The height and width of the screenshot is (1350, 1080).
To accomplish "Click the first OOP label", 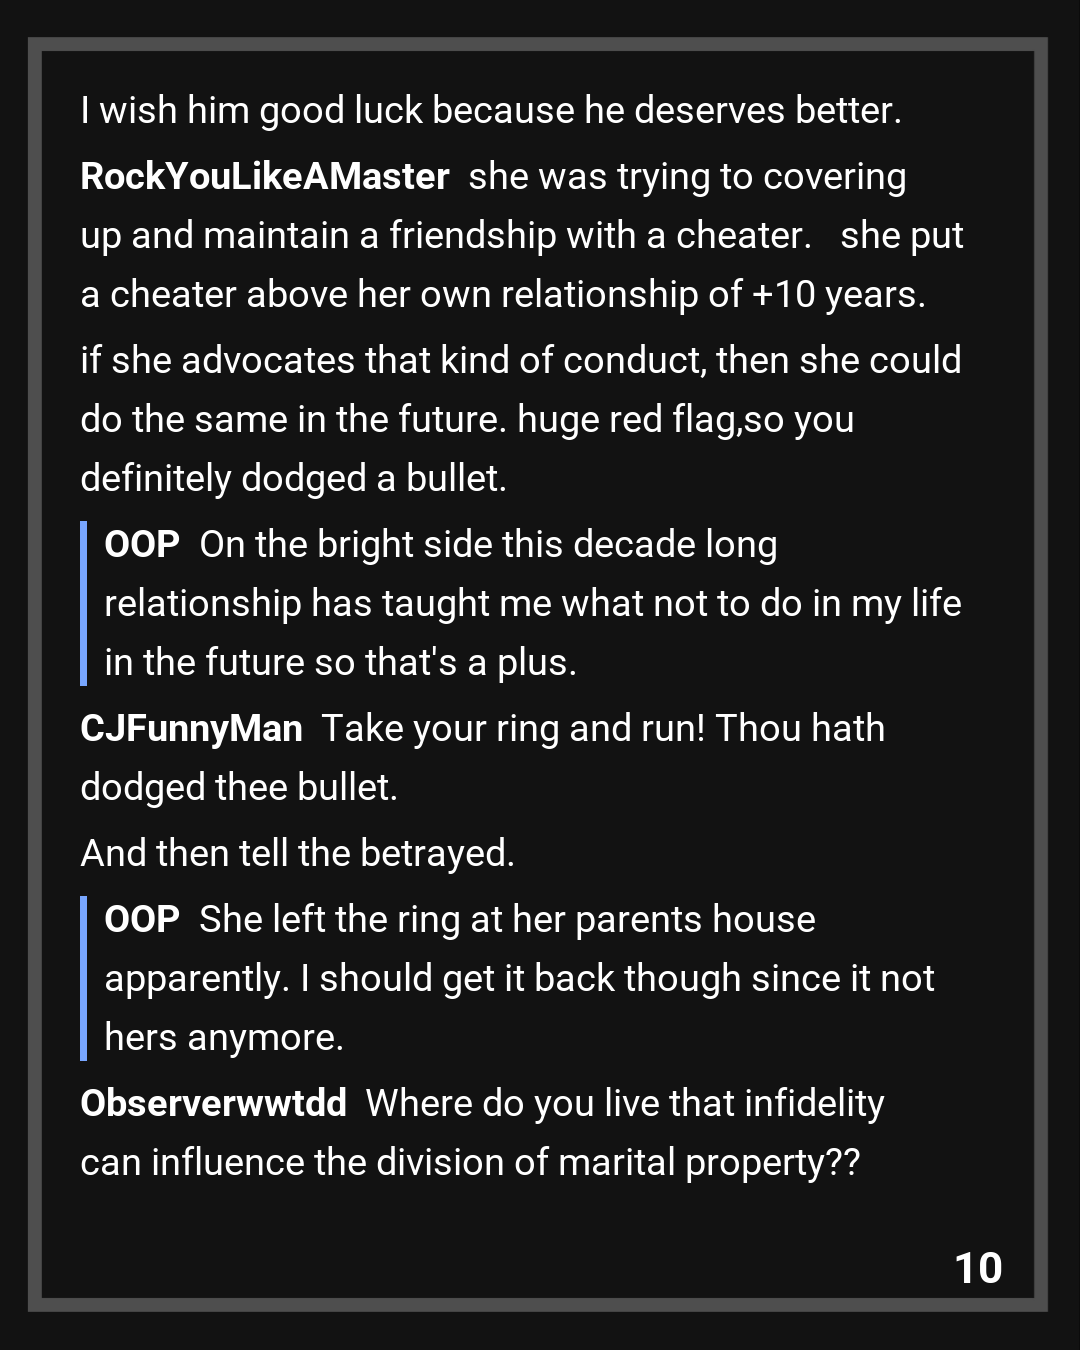I will coord(142,544).
